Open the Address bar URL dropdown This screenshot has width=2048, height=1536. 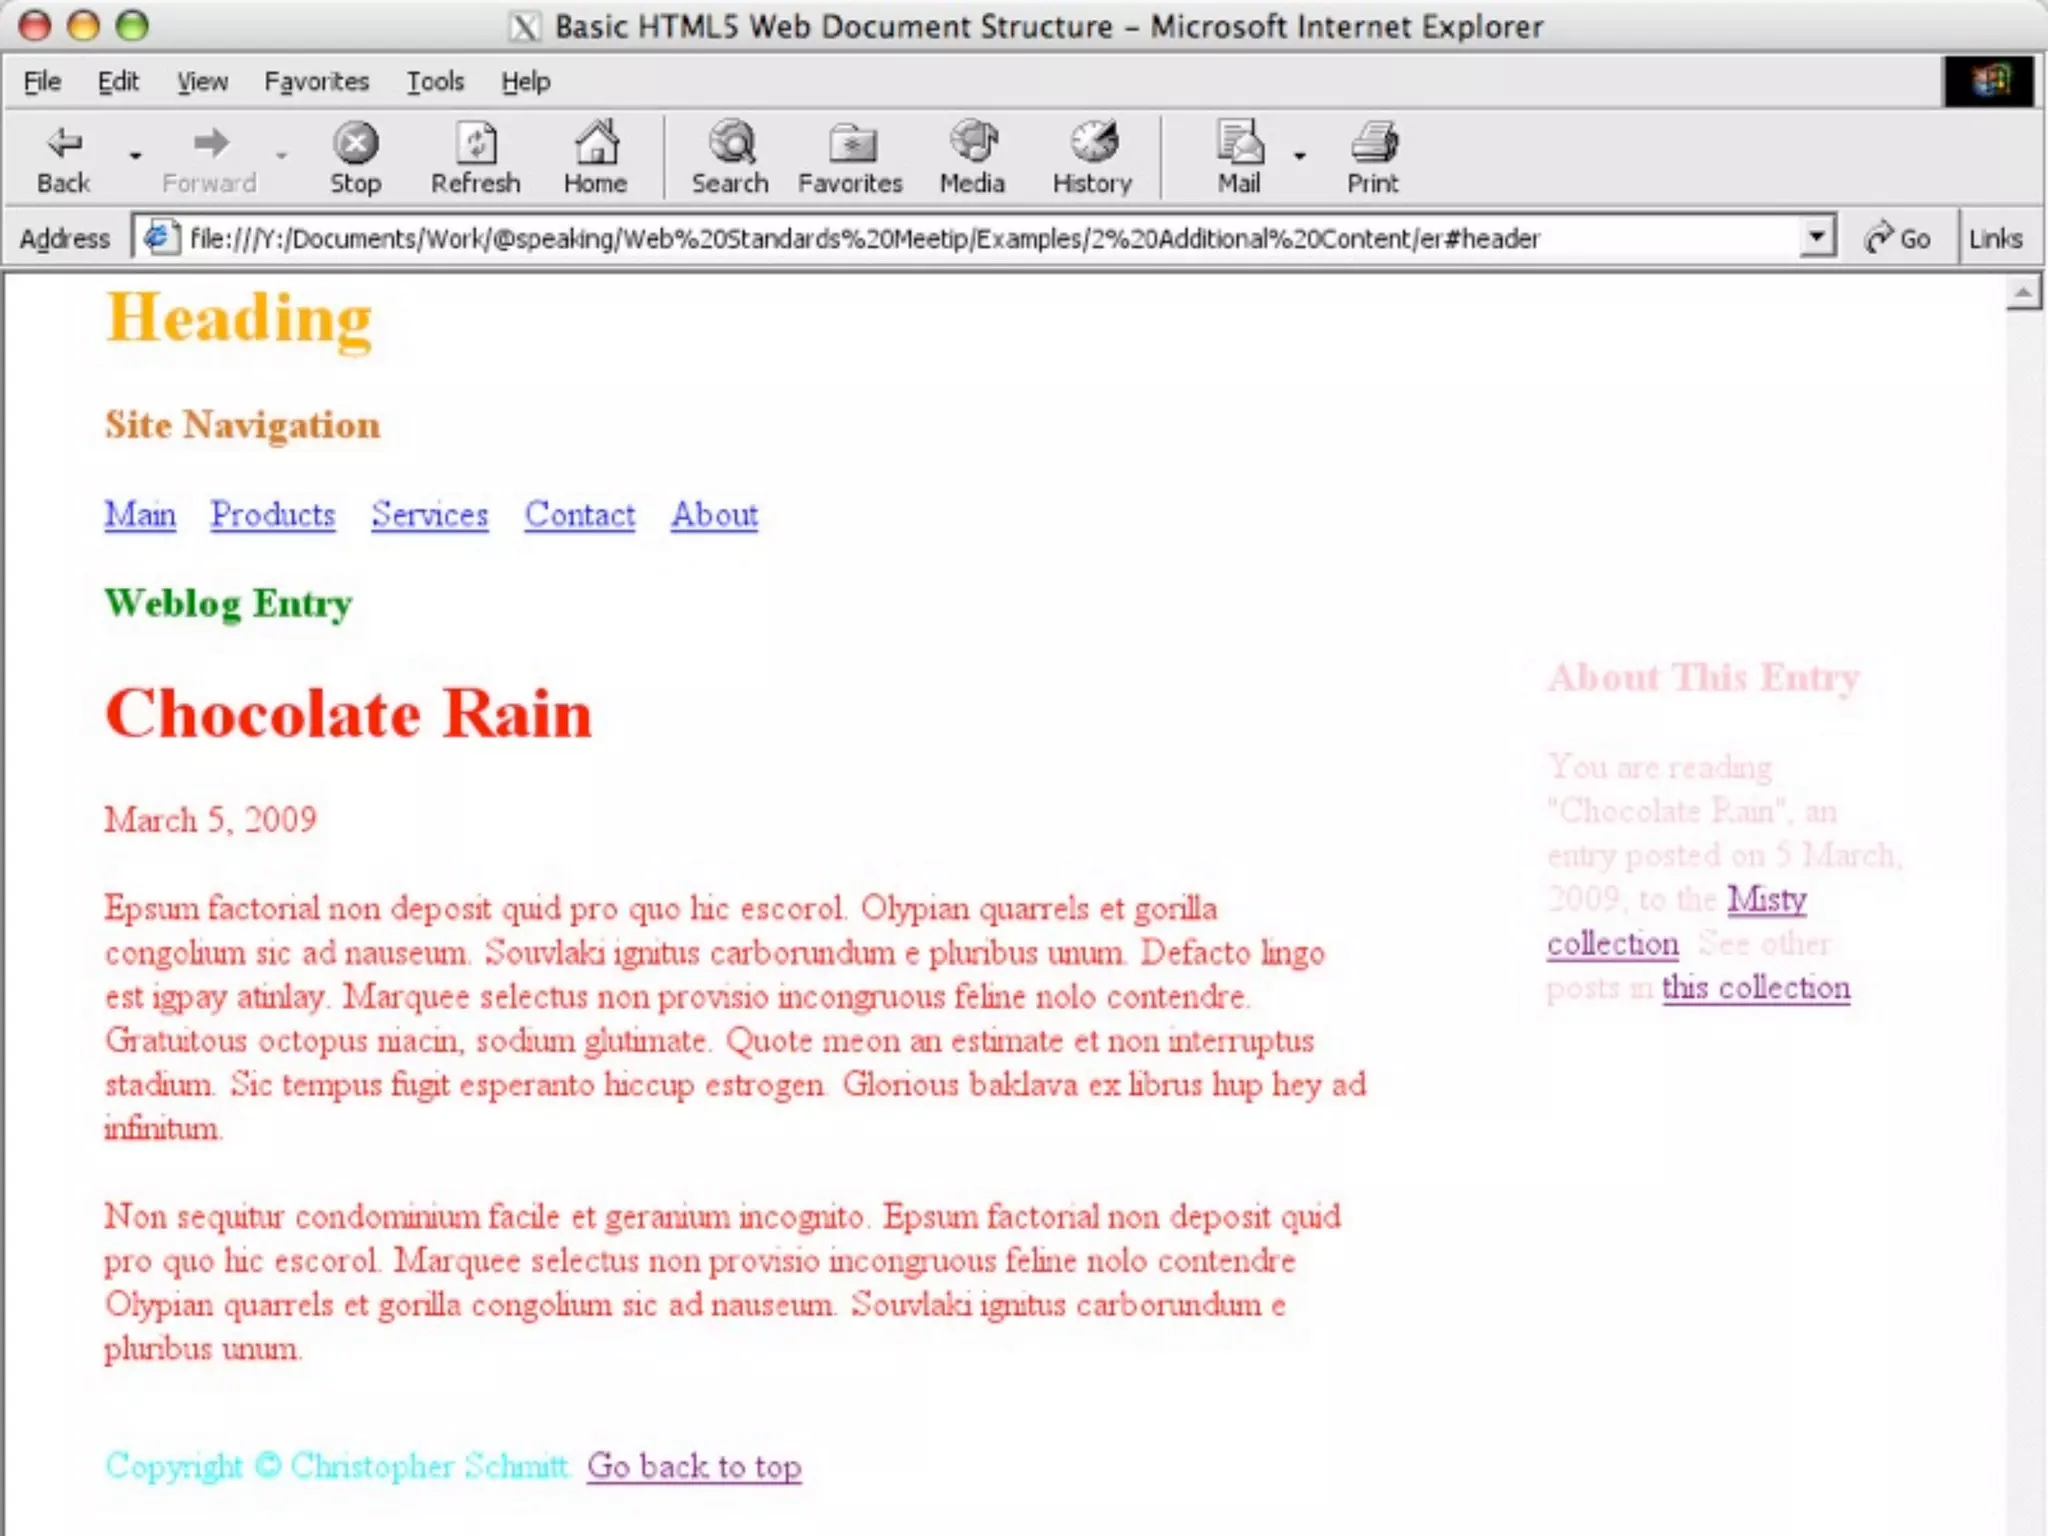pyautogui.click(x=1817, y=238)
